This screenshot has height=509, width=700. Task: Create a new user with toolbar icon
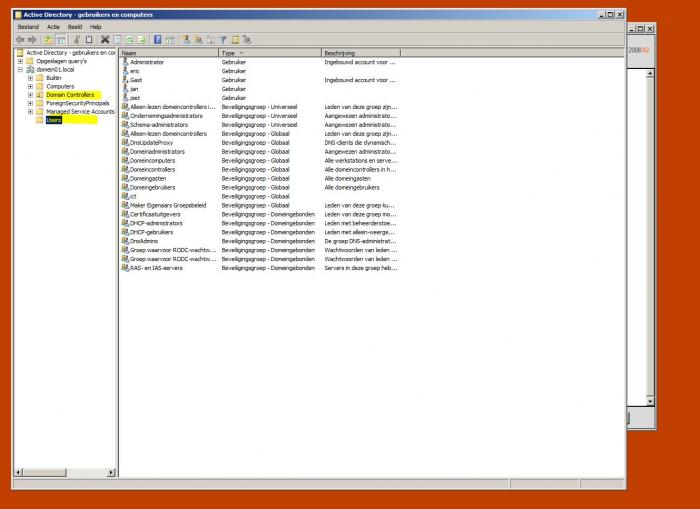[187, 40]
